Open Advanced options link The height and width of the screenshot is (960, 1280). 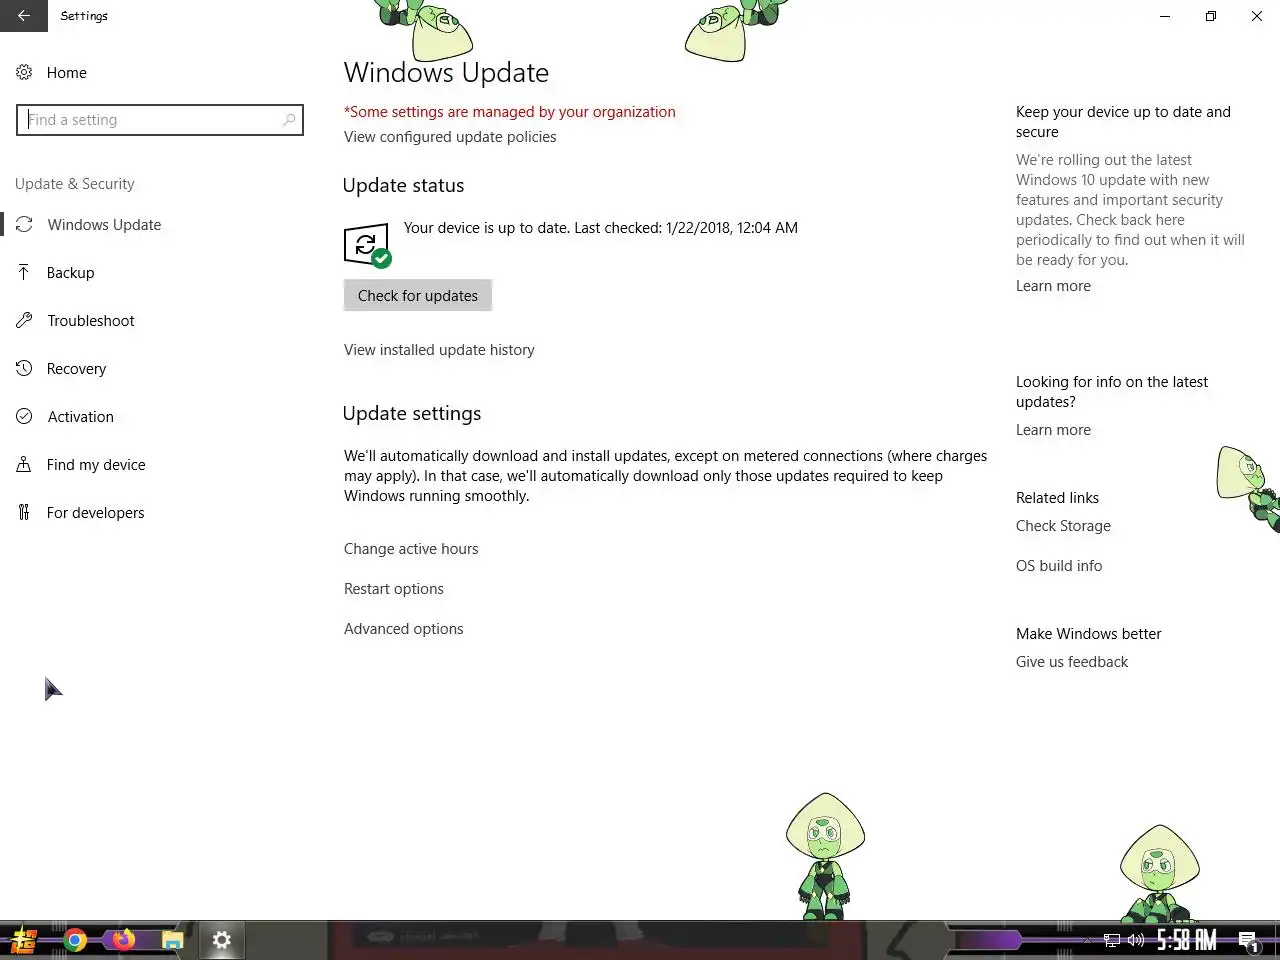(x=404, y=629)
